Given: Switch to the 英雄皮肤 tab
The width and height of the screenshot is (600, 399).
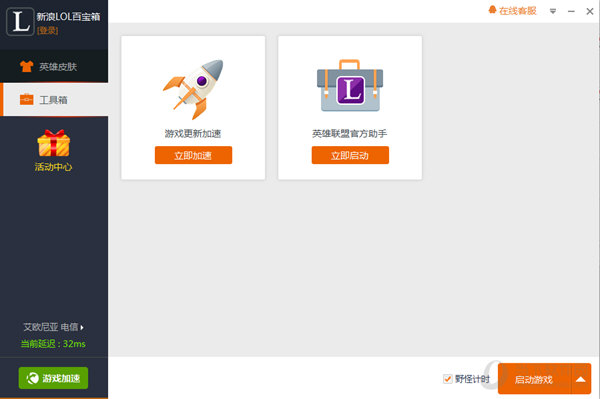Looking at the screenshot, I should 54,67.
